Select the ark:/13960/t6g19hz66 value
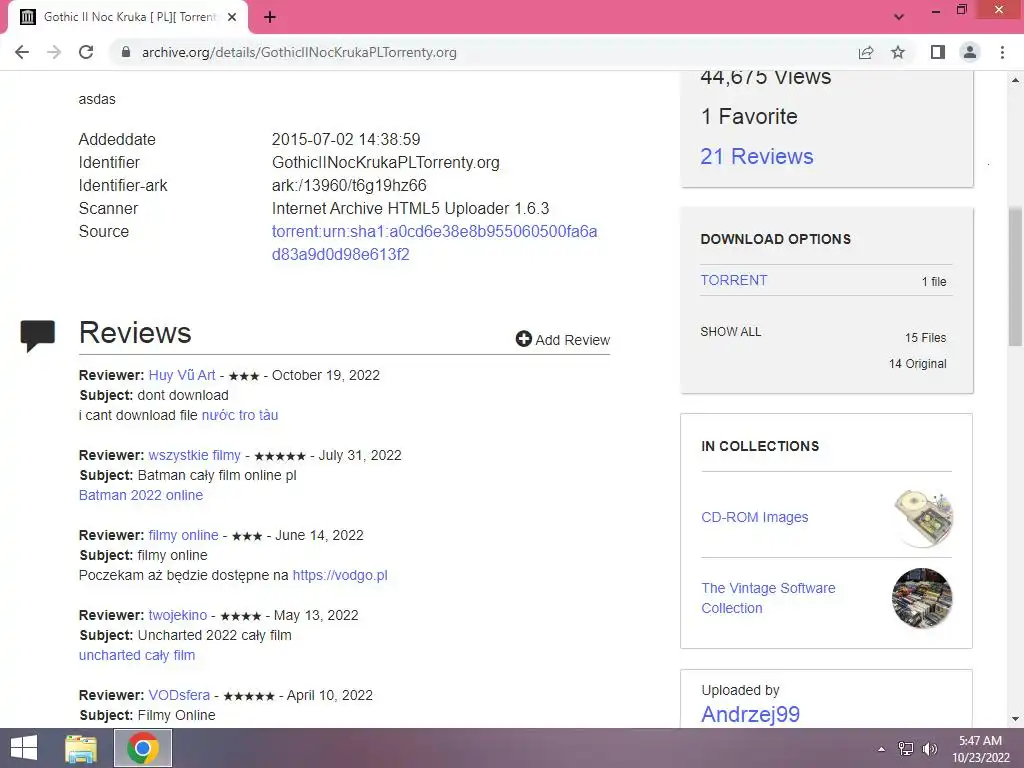The width and height of the screenshot is (1024, 768). point(349,185)
